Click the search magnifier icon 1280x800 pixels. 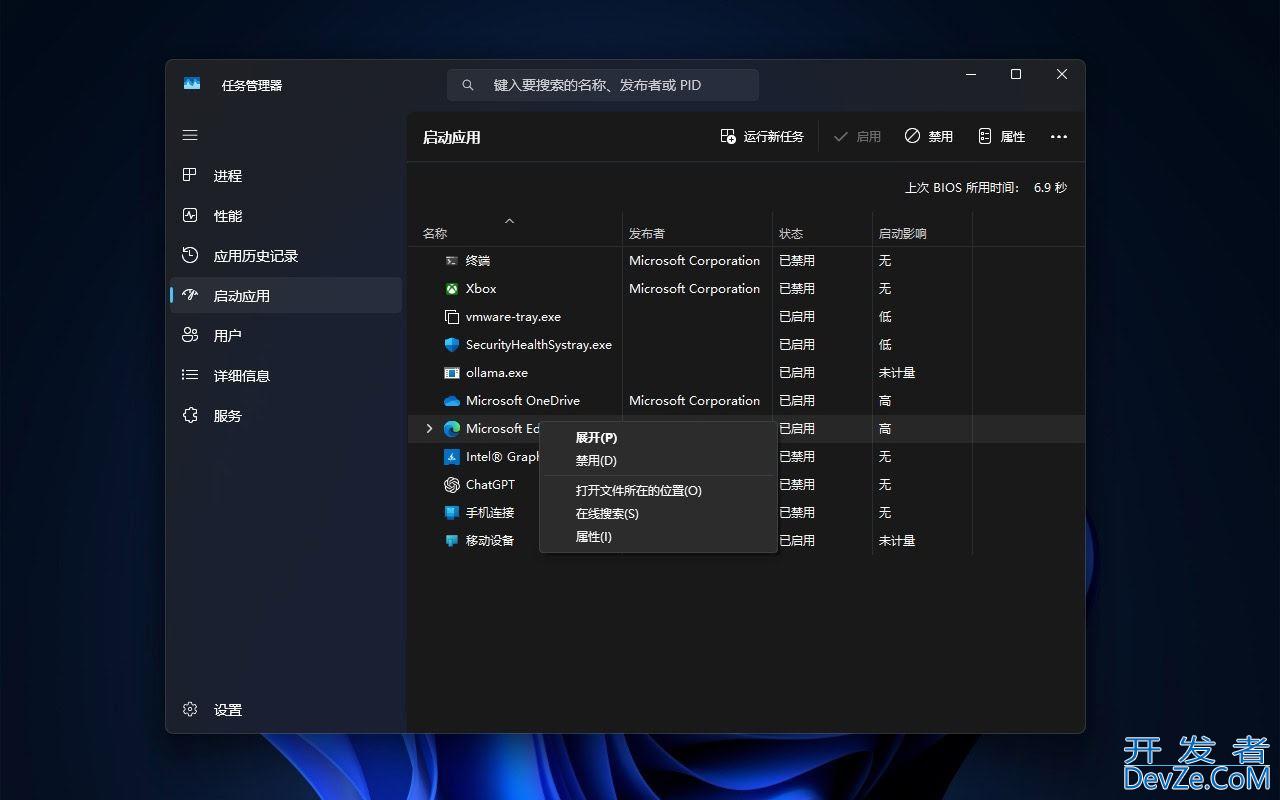tap(467, 85)
